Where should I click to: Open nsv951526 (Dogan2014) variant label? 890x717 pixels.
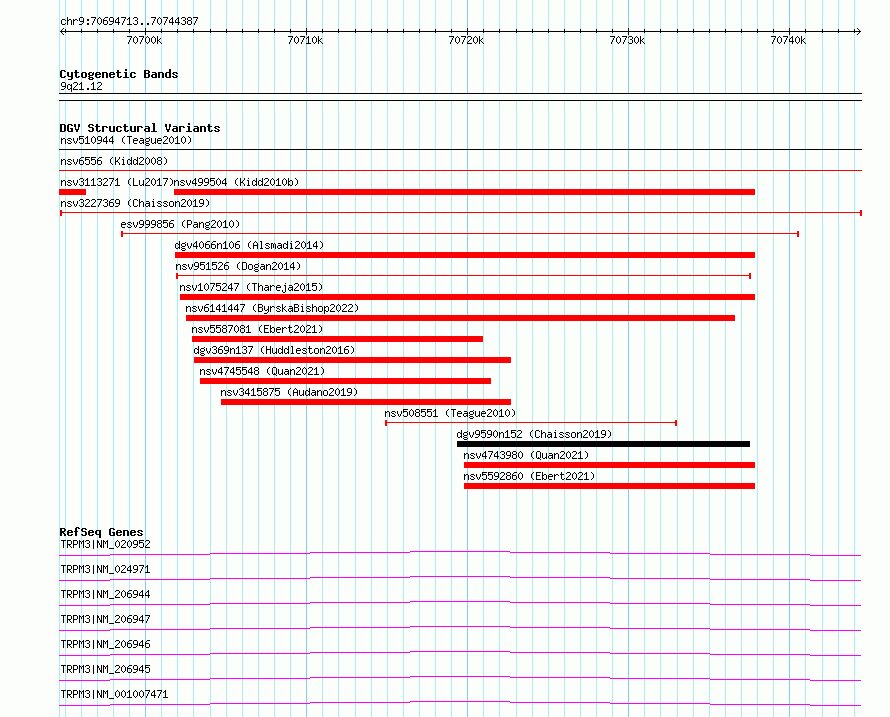[x=238, y=266]
